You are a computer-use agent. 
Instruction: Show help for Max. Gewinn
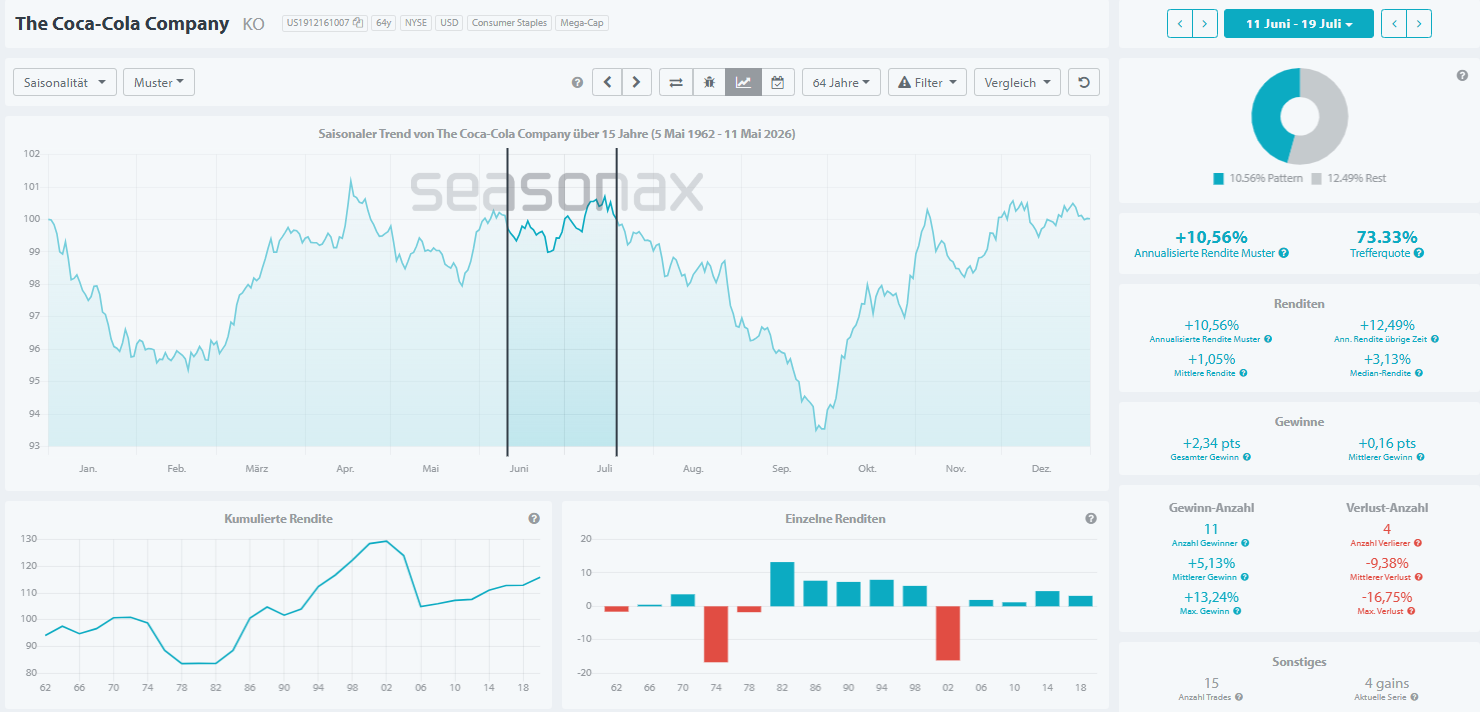click(x=1235, y=611)
